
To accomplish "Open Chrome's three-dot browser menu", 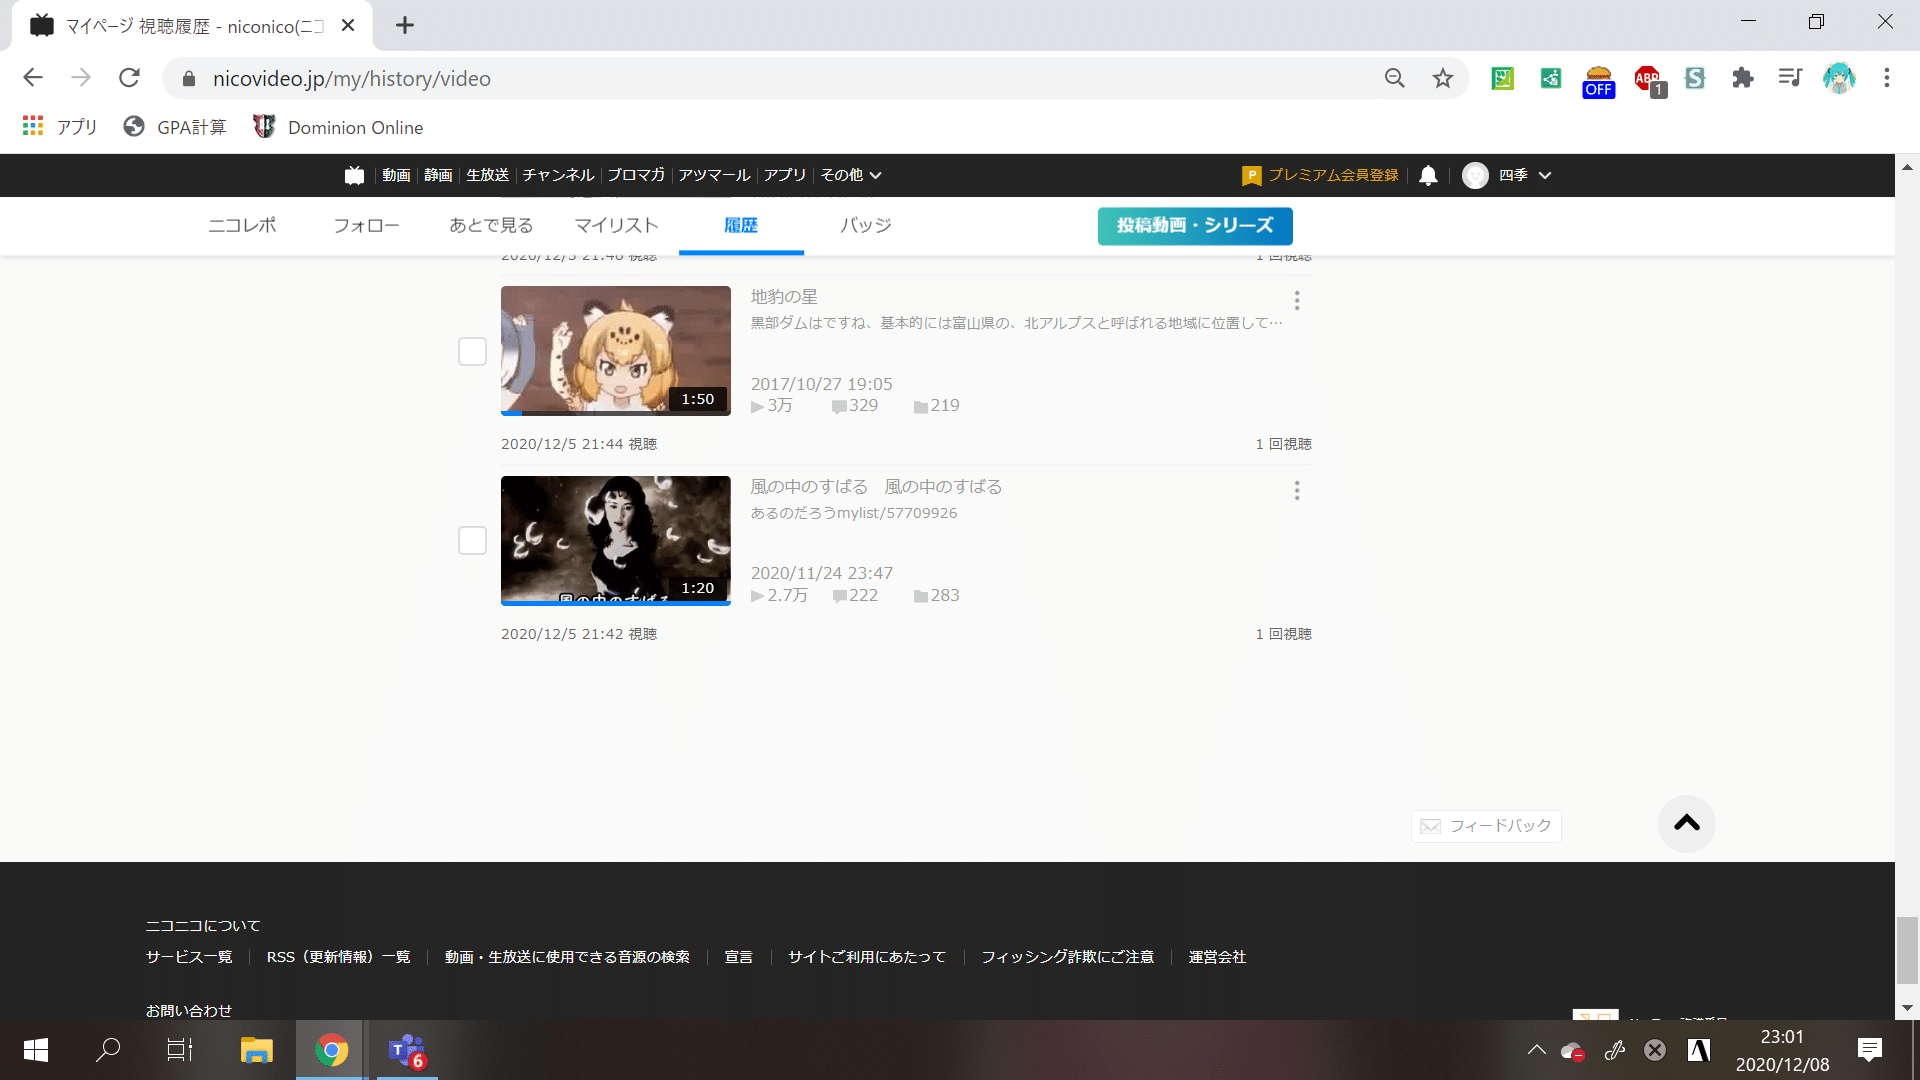I will [x=1886, y=77].
